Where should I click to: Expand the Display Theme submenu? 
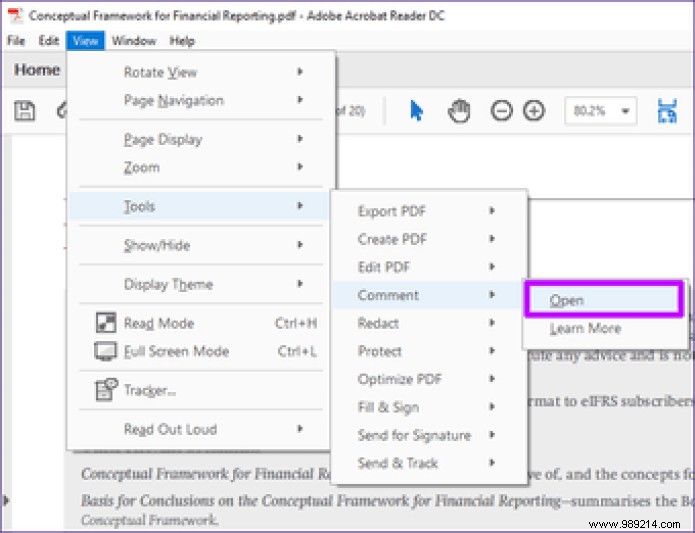[198, 284]
